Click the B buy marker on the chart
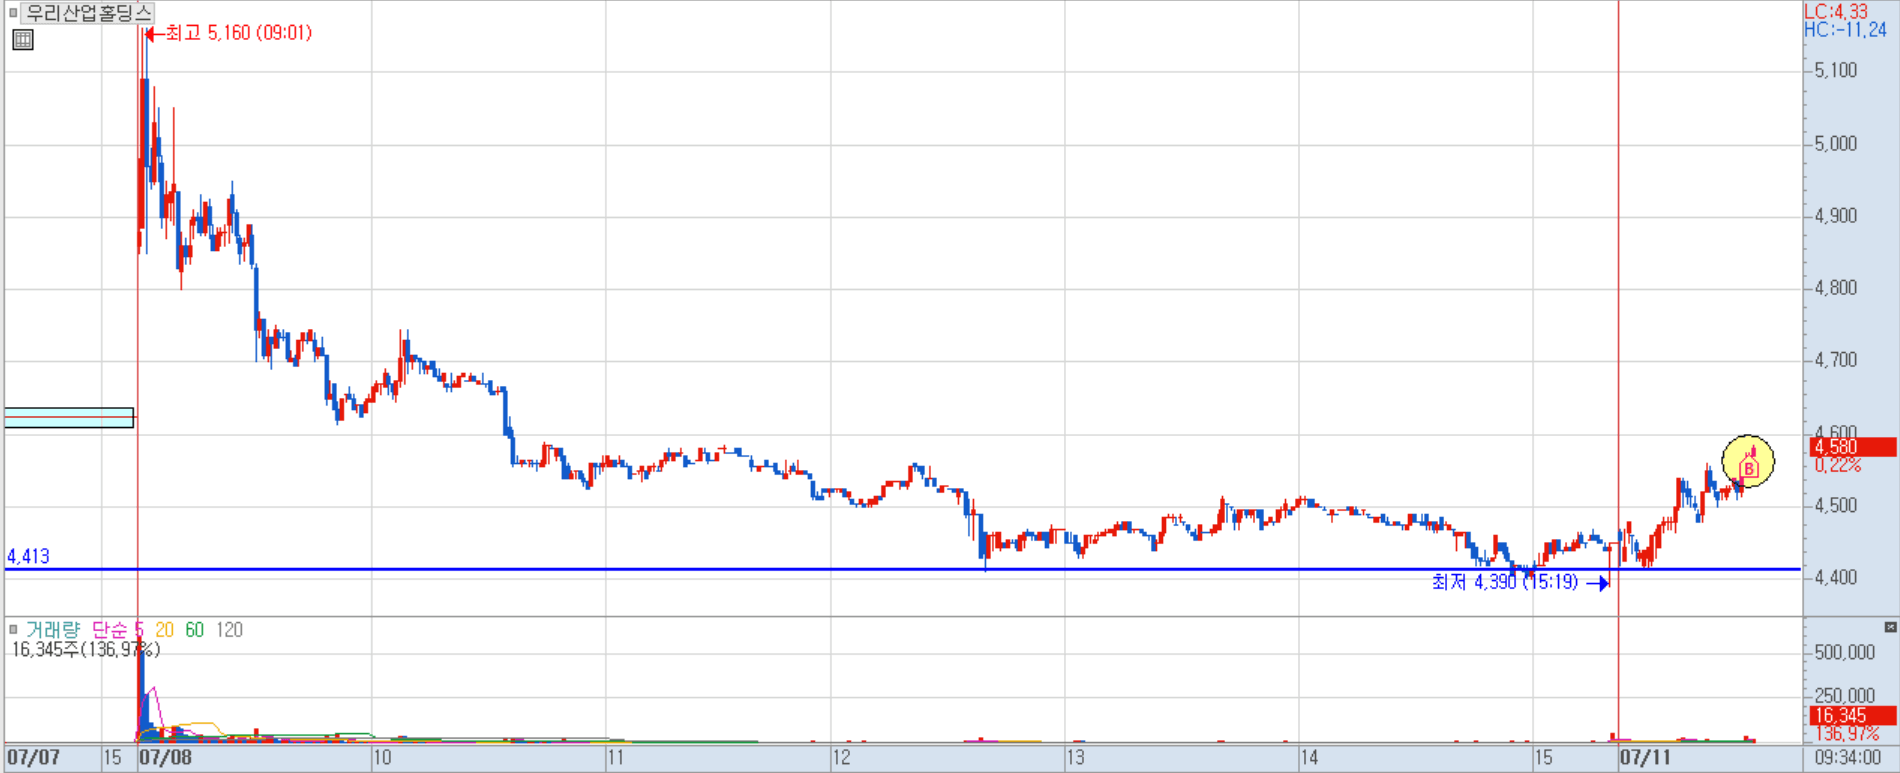1900x773 pixels. 1749,468
